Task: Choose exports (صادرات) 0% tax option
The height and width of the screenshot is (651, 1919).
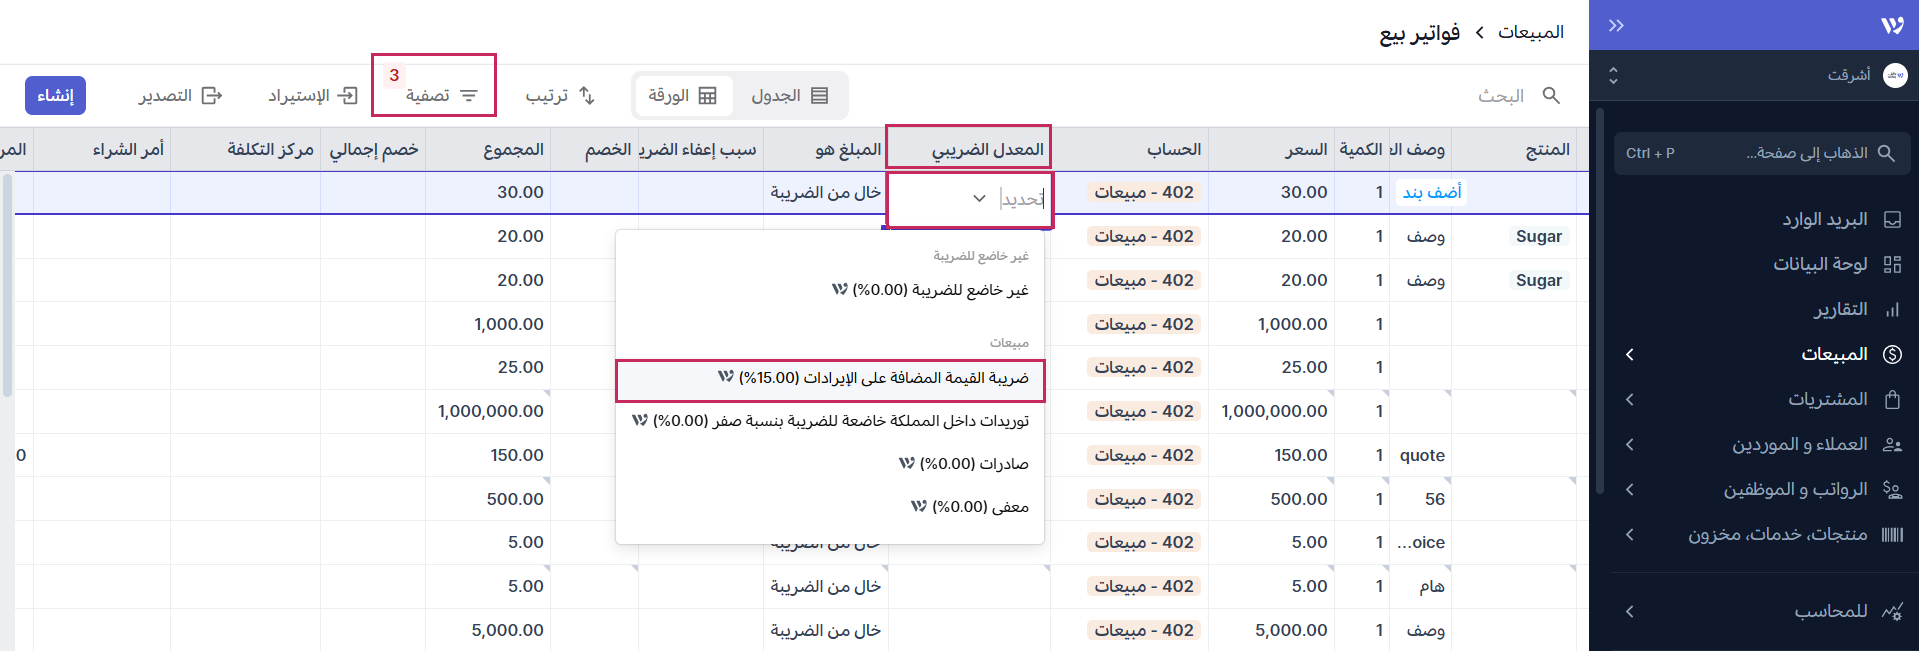Action: tap(964, 464)
